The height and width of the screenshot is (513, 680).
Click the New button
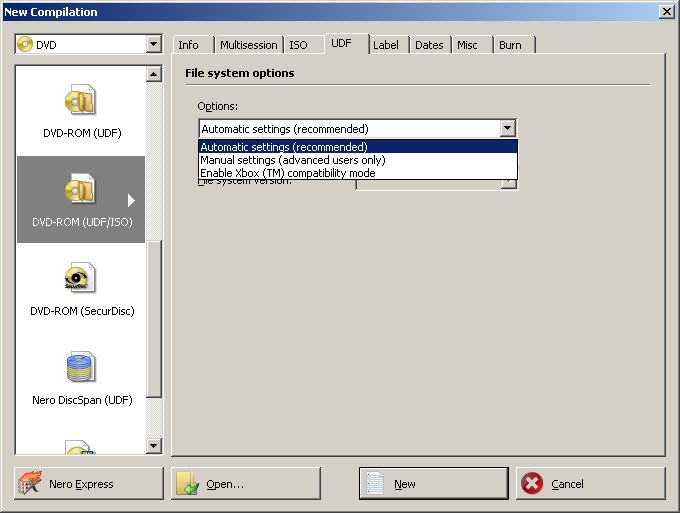(x=434, y=483)
